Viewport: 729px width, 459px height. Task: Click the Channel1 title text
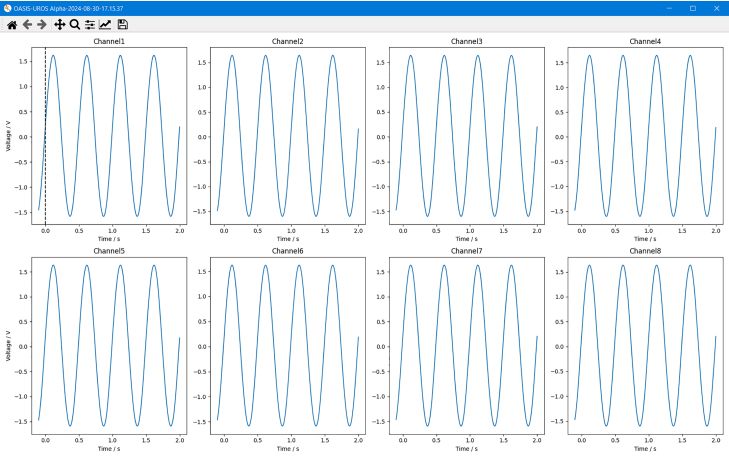(109, 41)
